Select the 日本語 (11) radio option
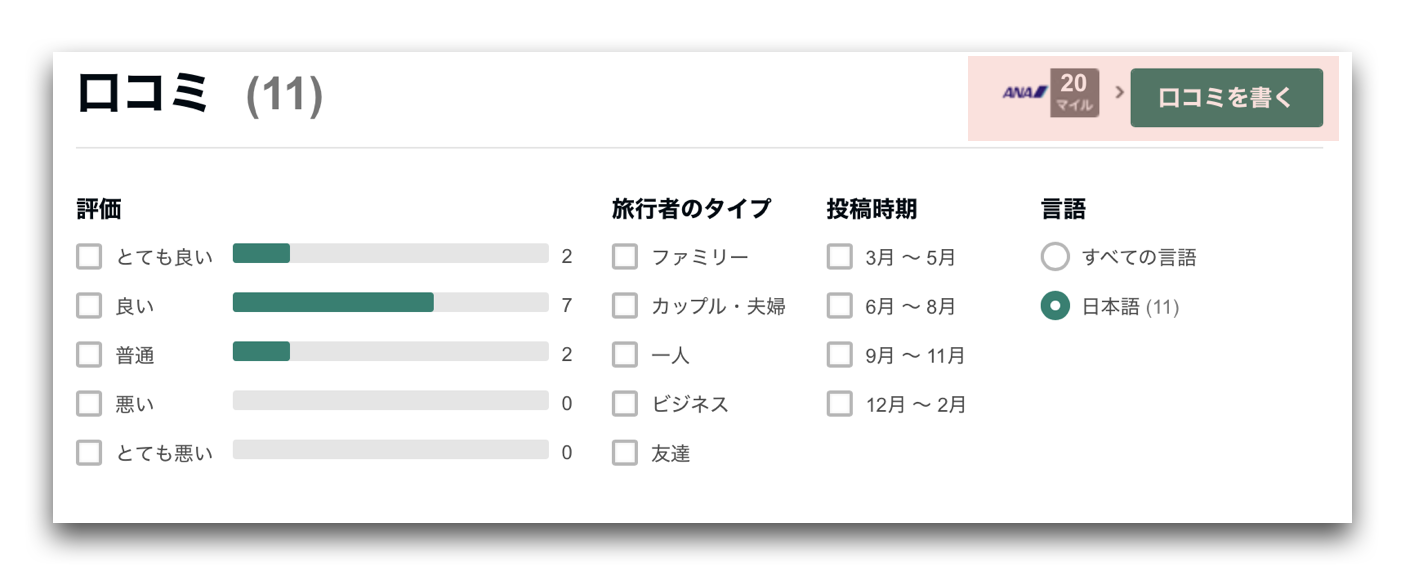 click(1055, 306)
